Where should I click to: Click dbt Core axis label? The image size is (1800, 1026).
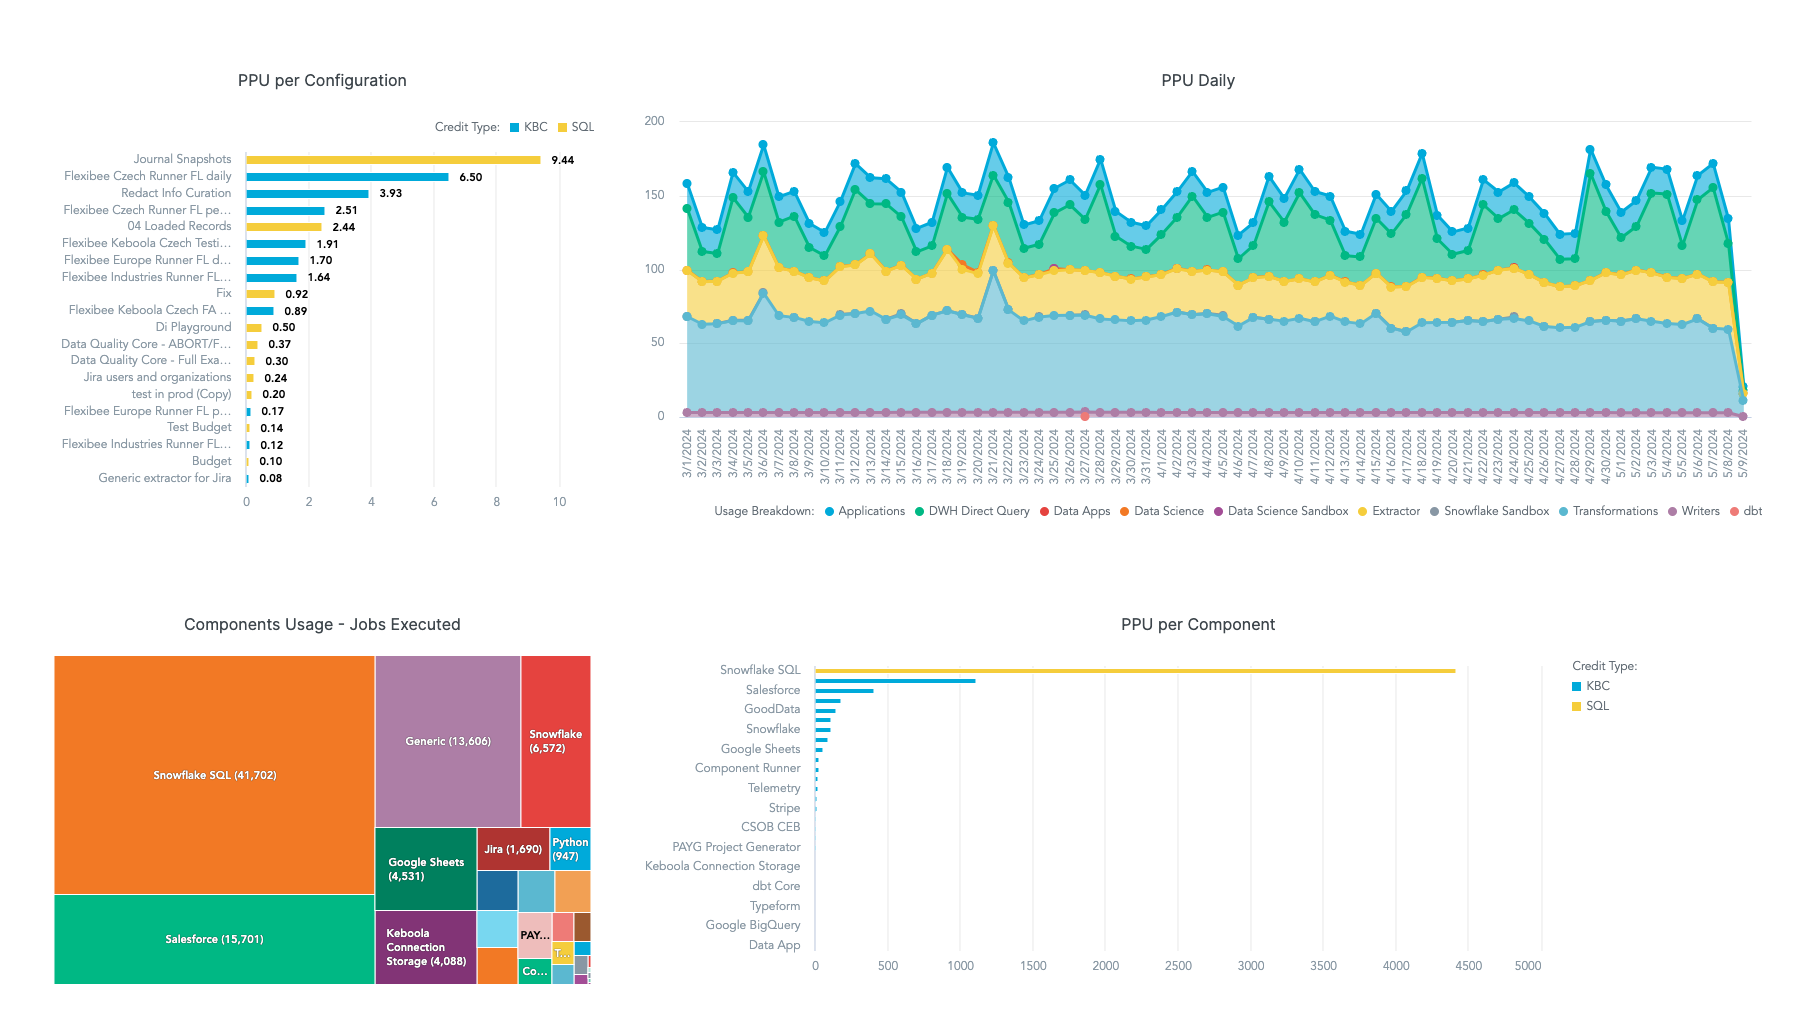[x=776, y=886]
